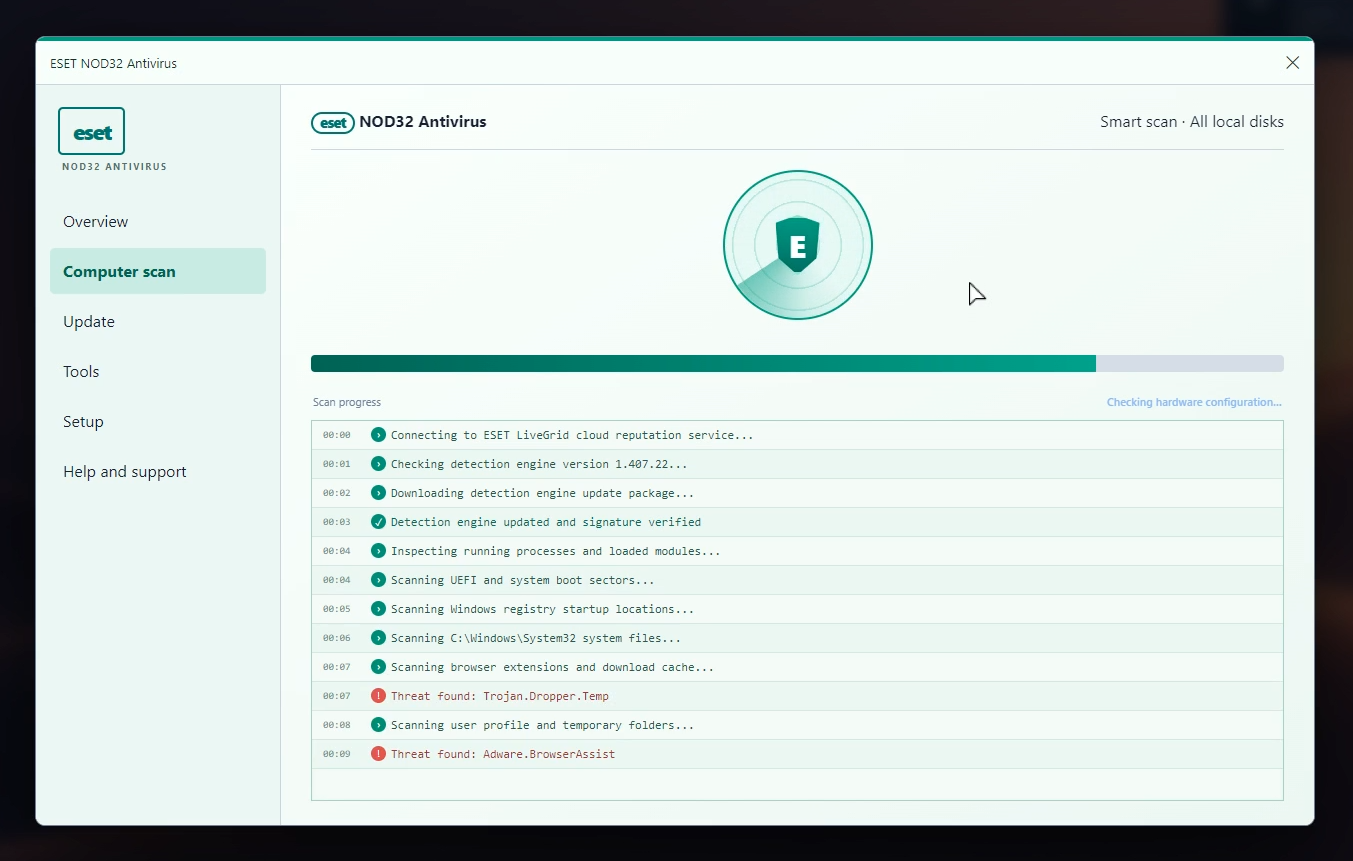Open the Overview section
The height and width of the screenshot is (861, 1353).
click(158, 222)
